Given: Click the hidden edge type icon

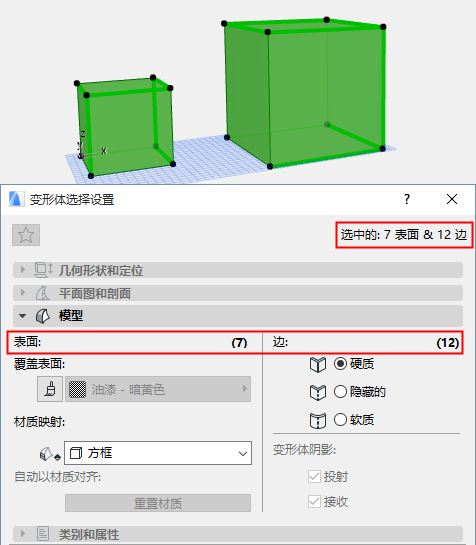Looking at the screenshot, I should click(x=318, y=392).
